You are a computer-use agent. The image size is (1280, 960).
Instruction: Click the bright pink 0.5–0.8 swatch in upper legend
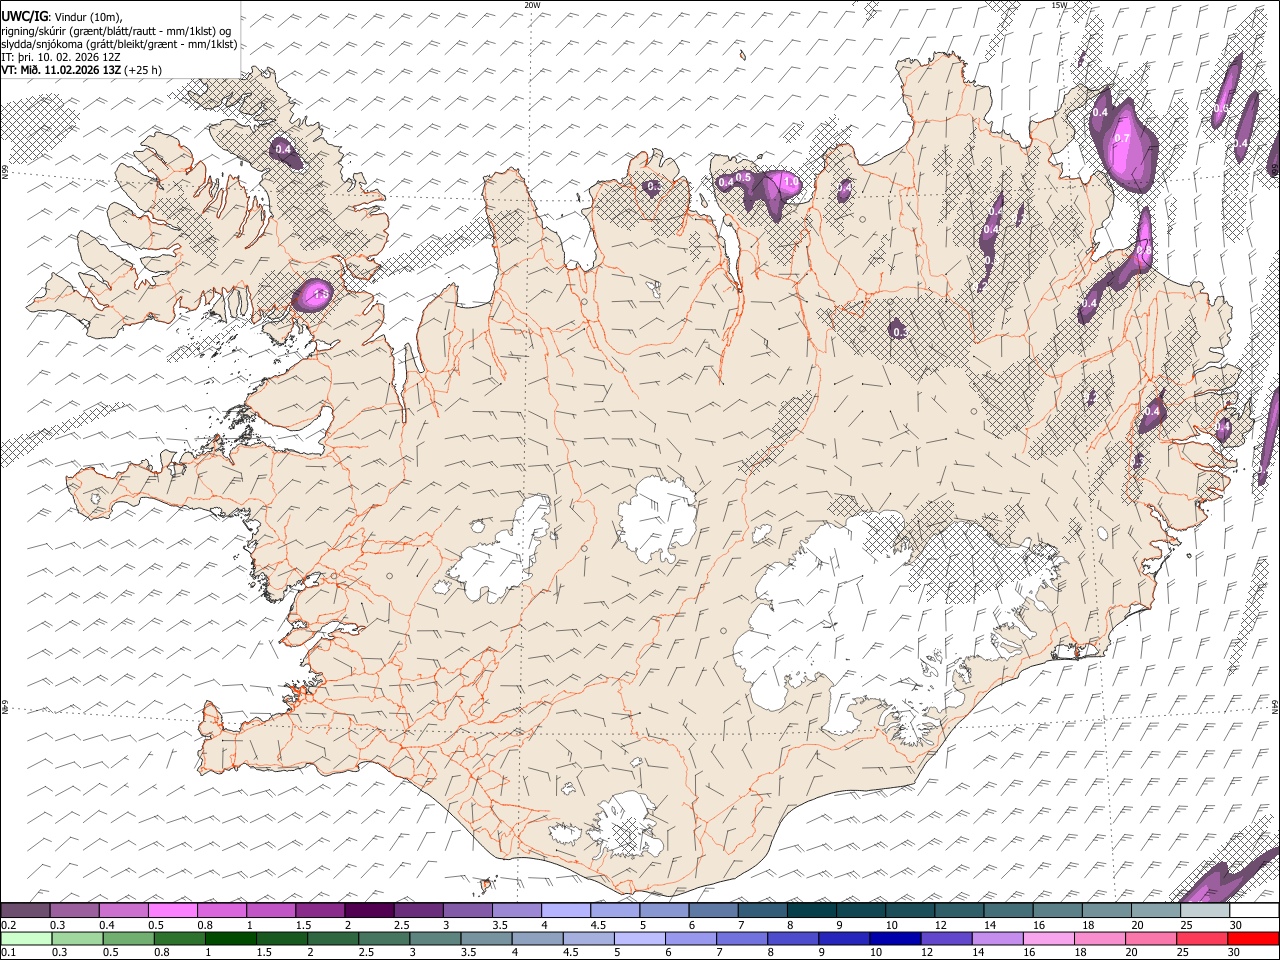click(x=173, y=910)
